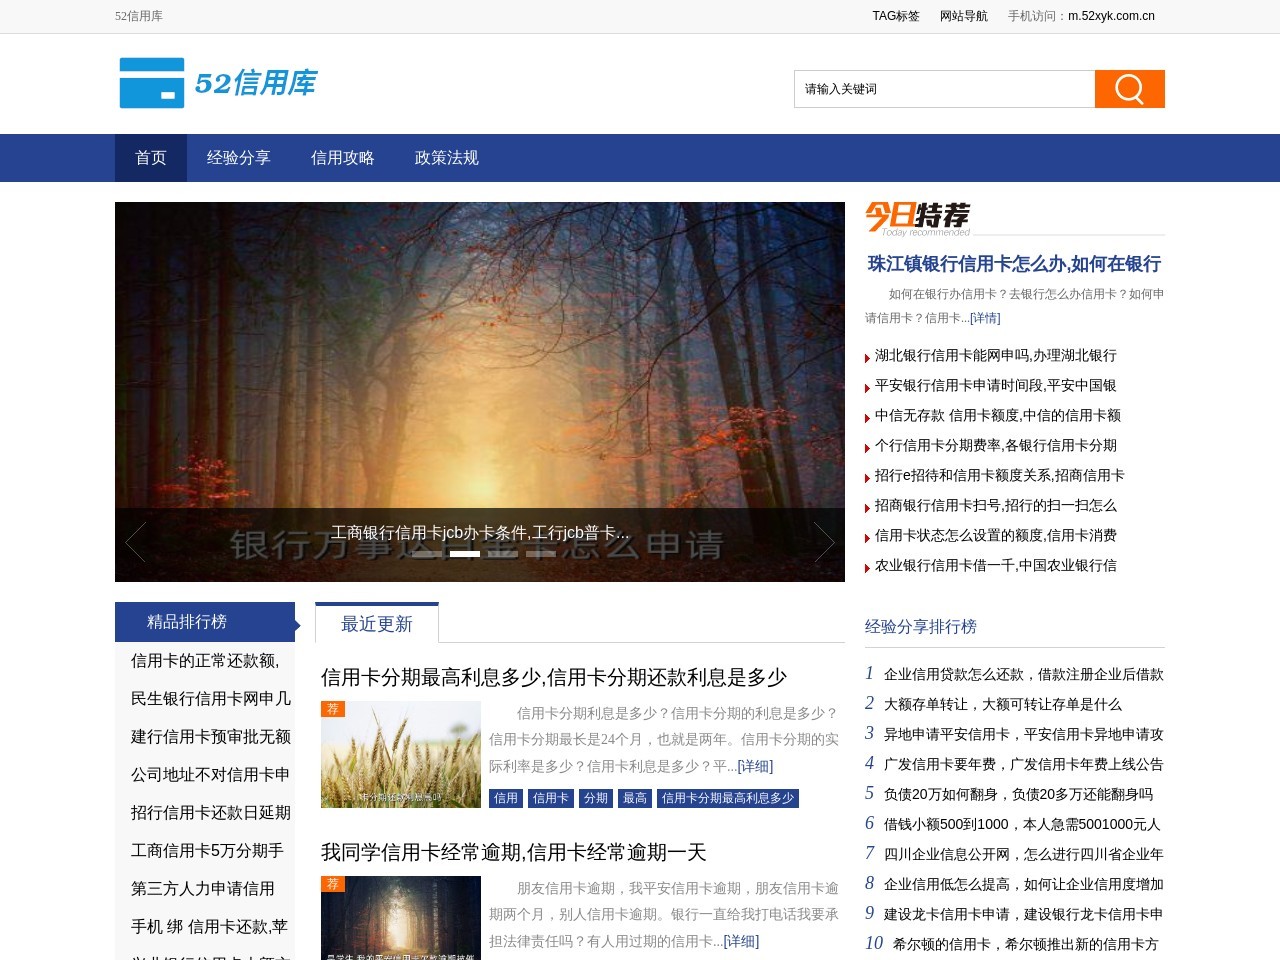The width and height of the screenshot is (1280, 960).
Task: Click the red arrow bullet beside 湖北银行 article
Action: coord(868,357)
